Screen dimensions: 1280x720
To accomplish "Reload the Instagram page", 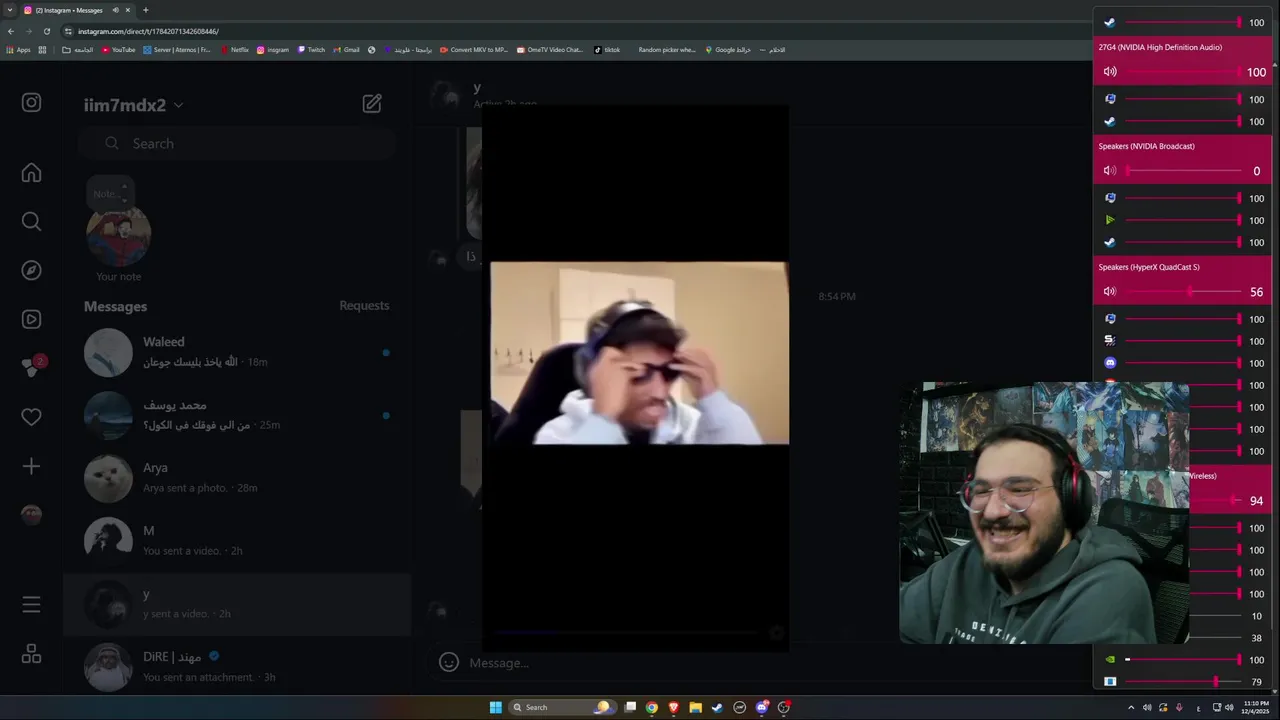I will pos(47,31).
